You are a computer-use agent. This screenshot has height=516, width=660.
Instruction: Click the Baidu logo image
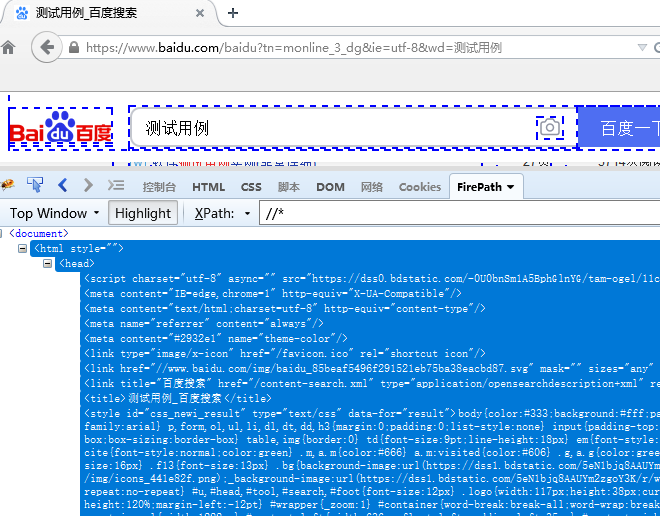pyautogui.click(x=61, y=128)
